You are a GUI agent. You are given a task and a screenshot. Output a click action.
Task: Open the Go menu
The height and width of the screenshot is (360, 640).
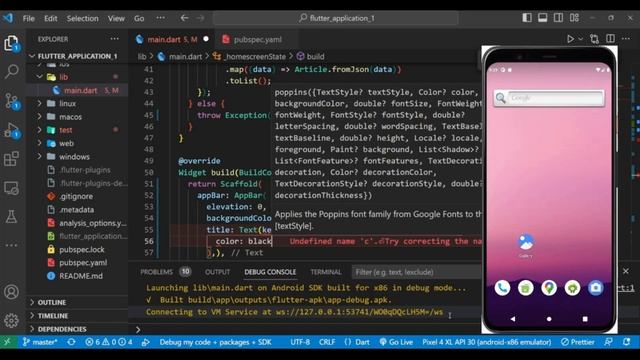tap(139, 18)
